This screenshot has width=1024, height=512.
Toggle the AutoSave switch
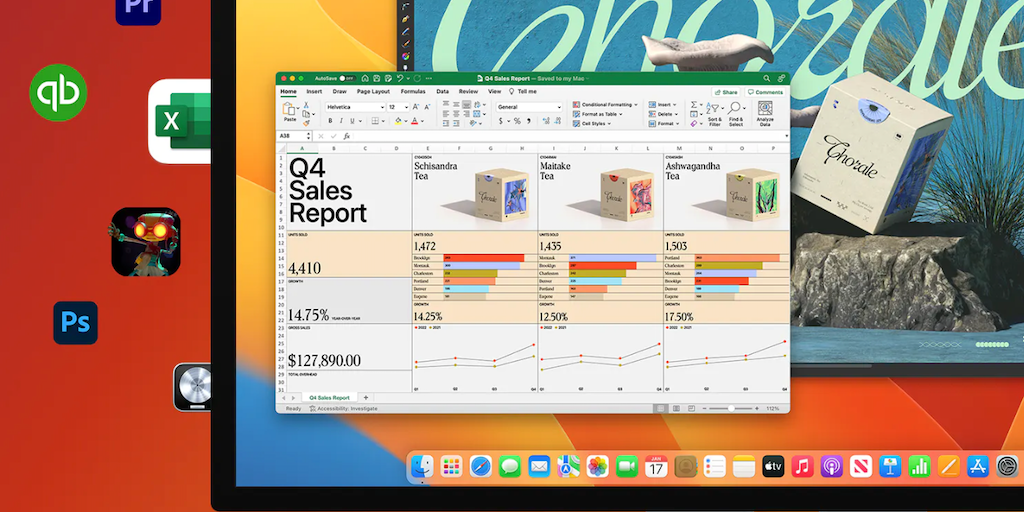[347, 78]
